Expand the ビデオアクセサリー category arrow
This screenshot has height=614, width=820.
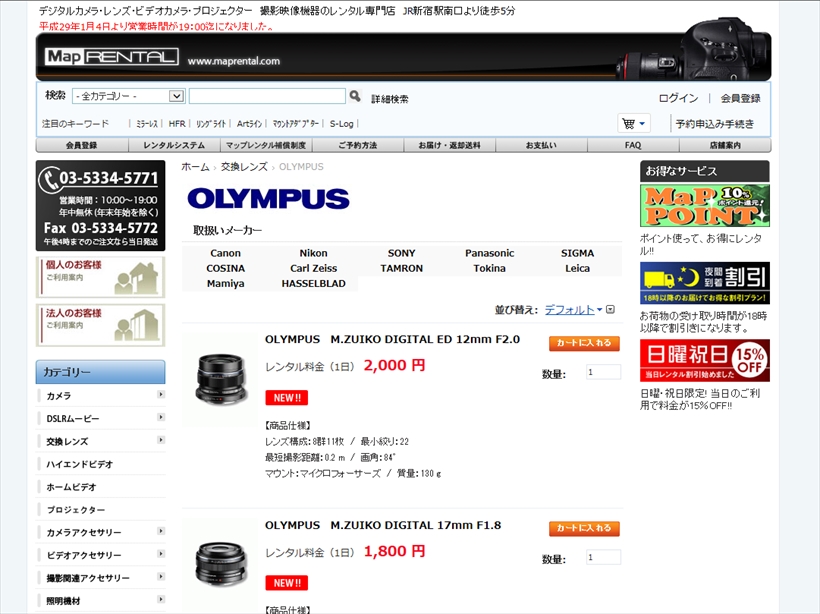161,553
